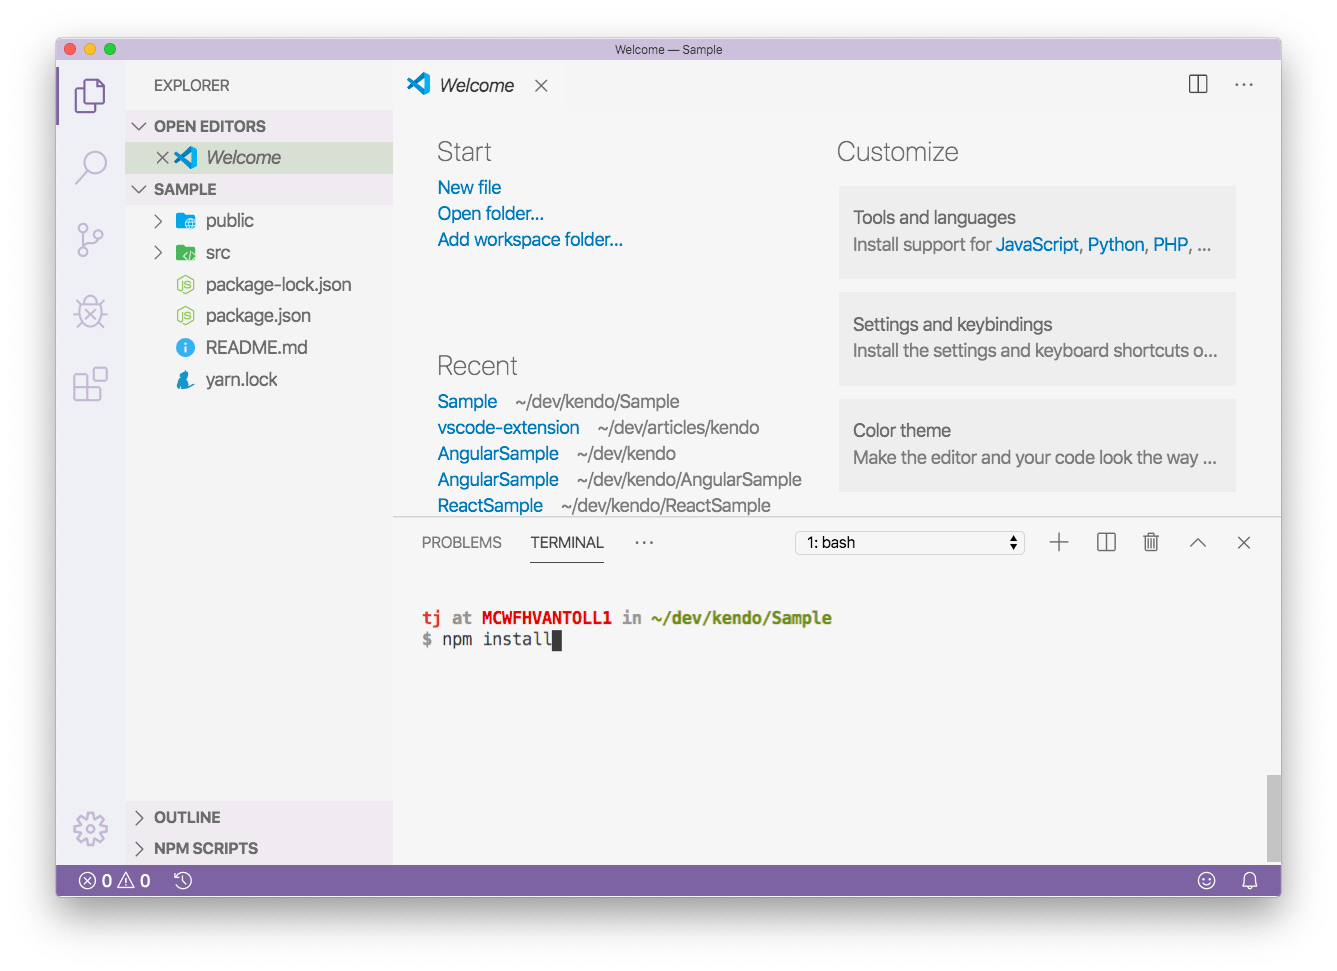The width and height of the screenshot is (1337, 971).
Task: Close the terminal panel
Action: point(1244,543)
